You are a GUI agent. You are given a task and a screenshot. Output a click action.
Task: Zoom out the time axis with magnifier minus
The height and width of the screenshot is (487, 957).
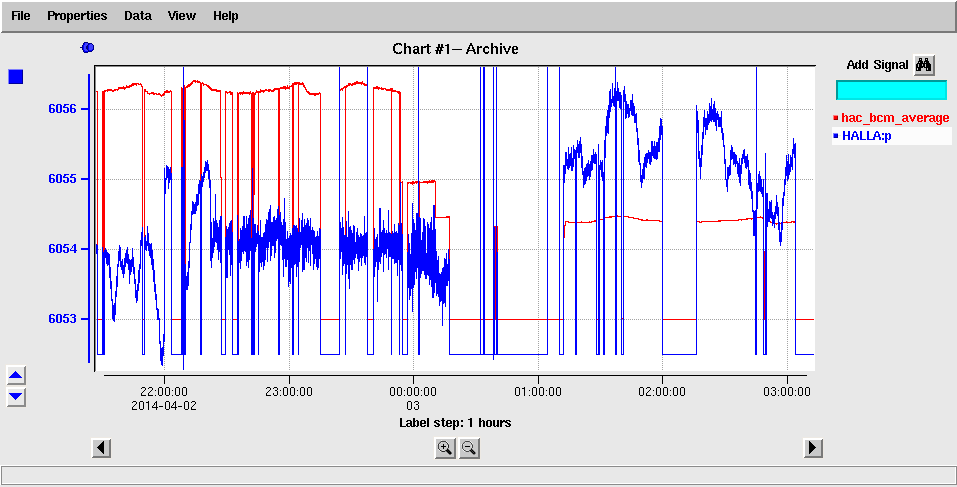click(469, 449)
